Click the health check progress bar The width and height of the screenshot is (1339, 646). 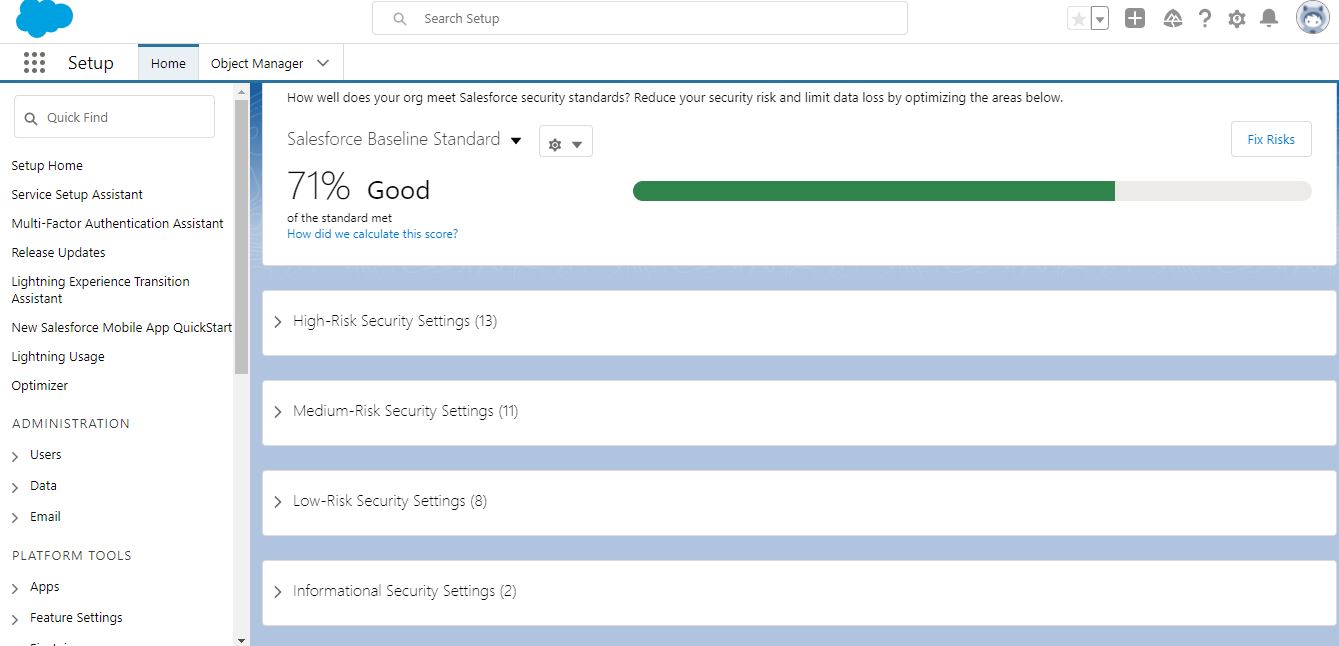[970, 190]
